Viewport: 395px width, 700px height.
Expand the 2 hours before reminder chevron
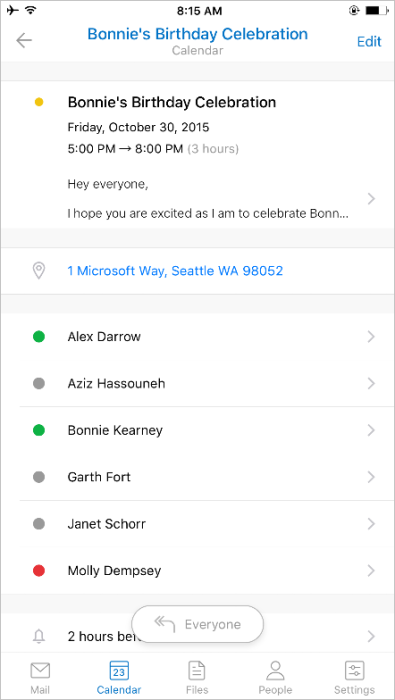point(370,636)
